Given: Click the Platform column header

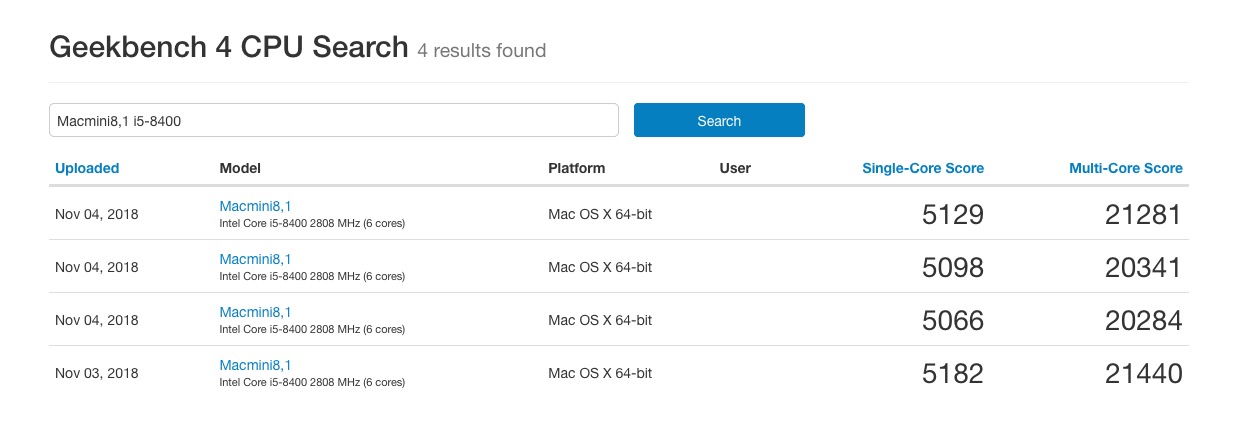Looking at the screenshot, I should 576,168.
